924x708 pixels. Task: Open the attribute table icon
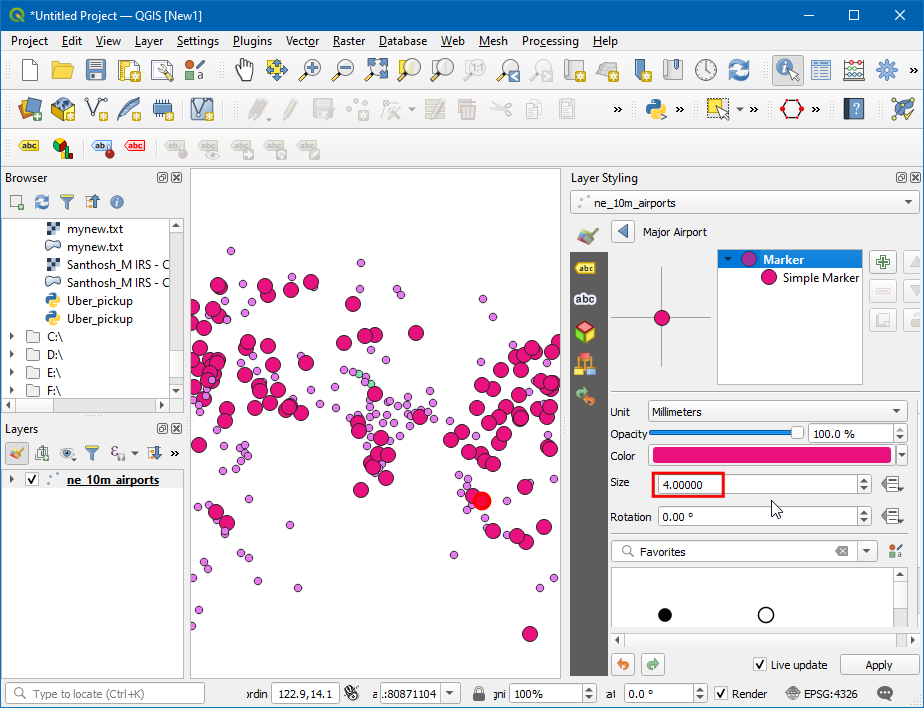821,70
